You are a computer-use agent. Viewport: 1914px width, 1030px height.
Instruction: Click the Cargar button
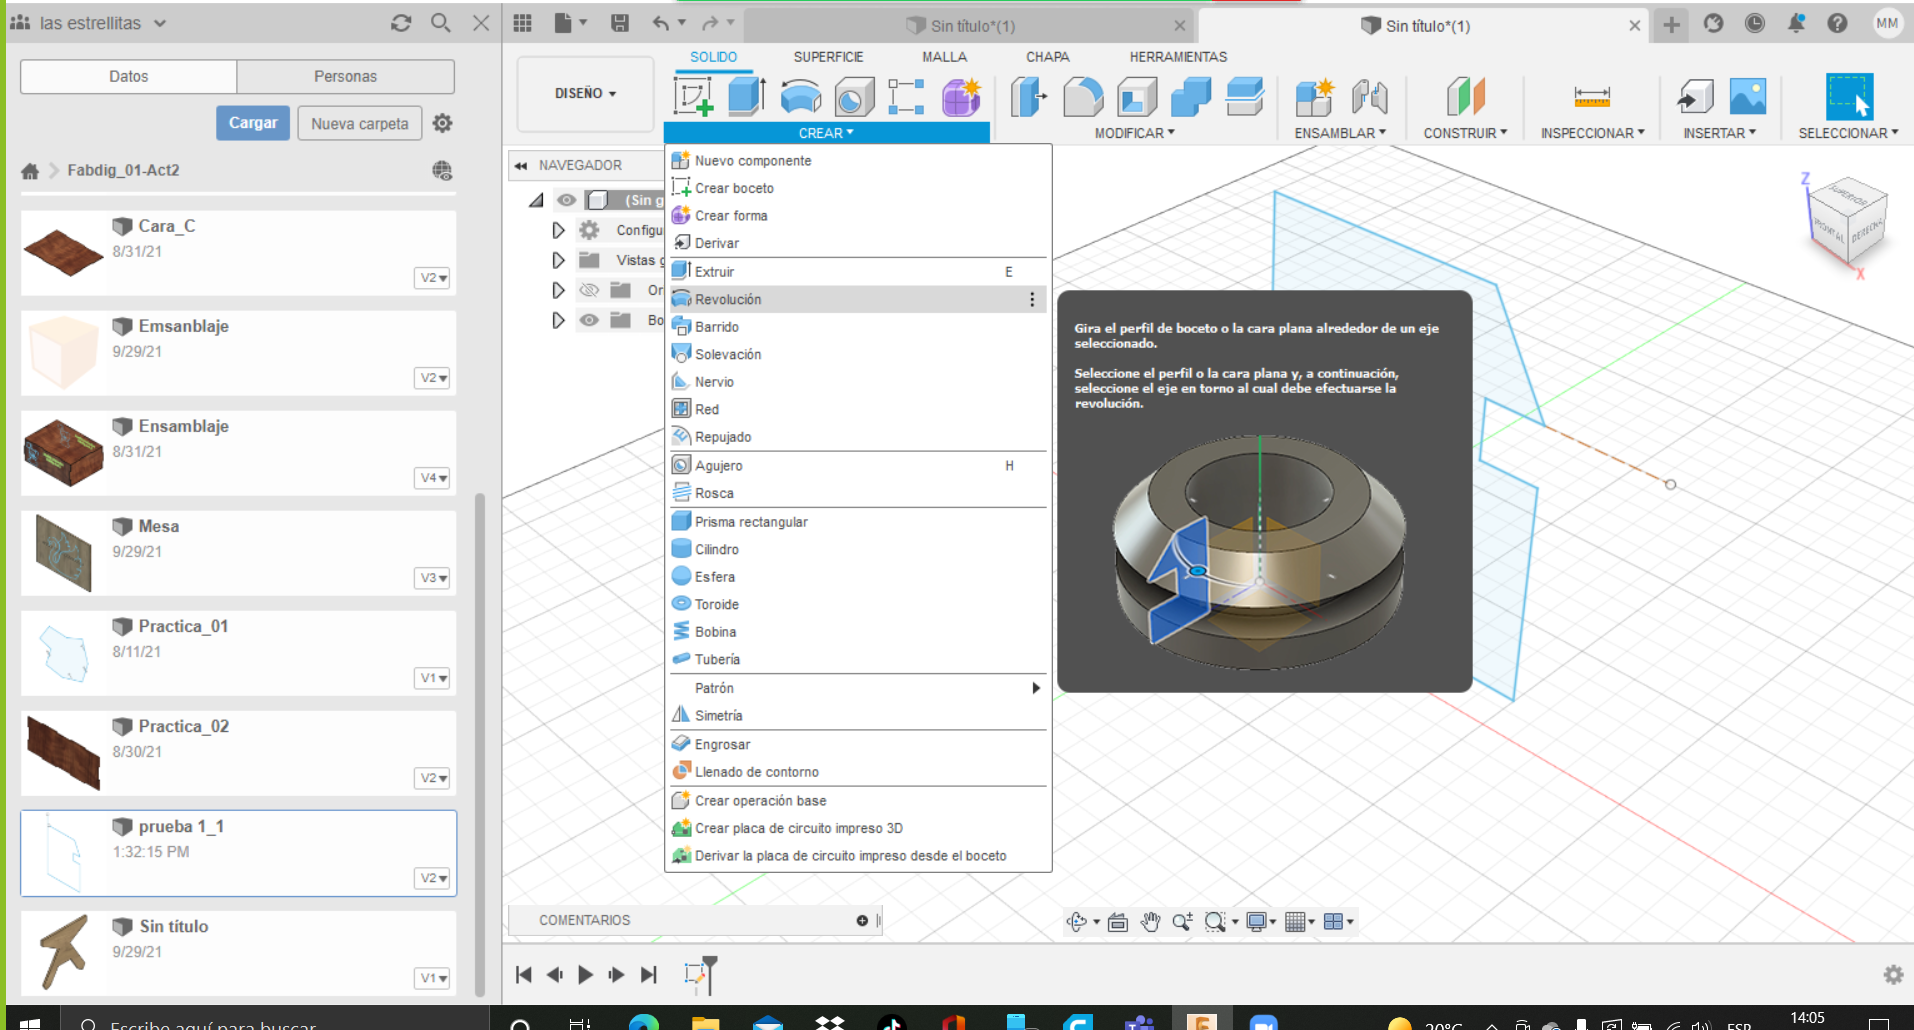pyautogui.click(x=253, y=123)
